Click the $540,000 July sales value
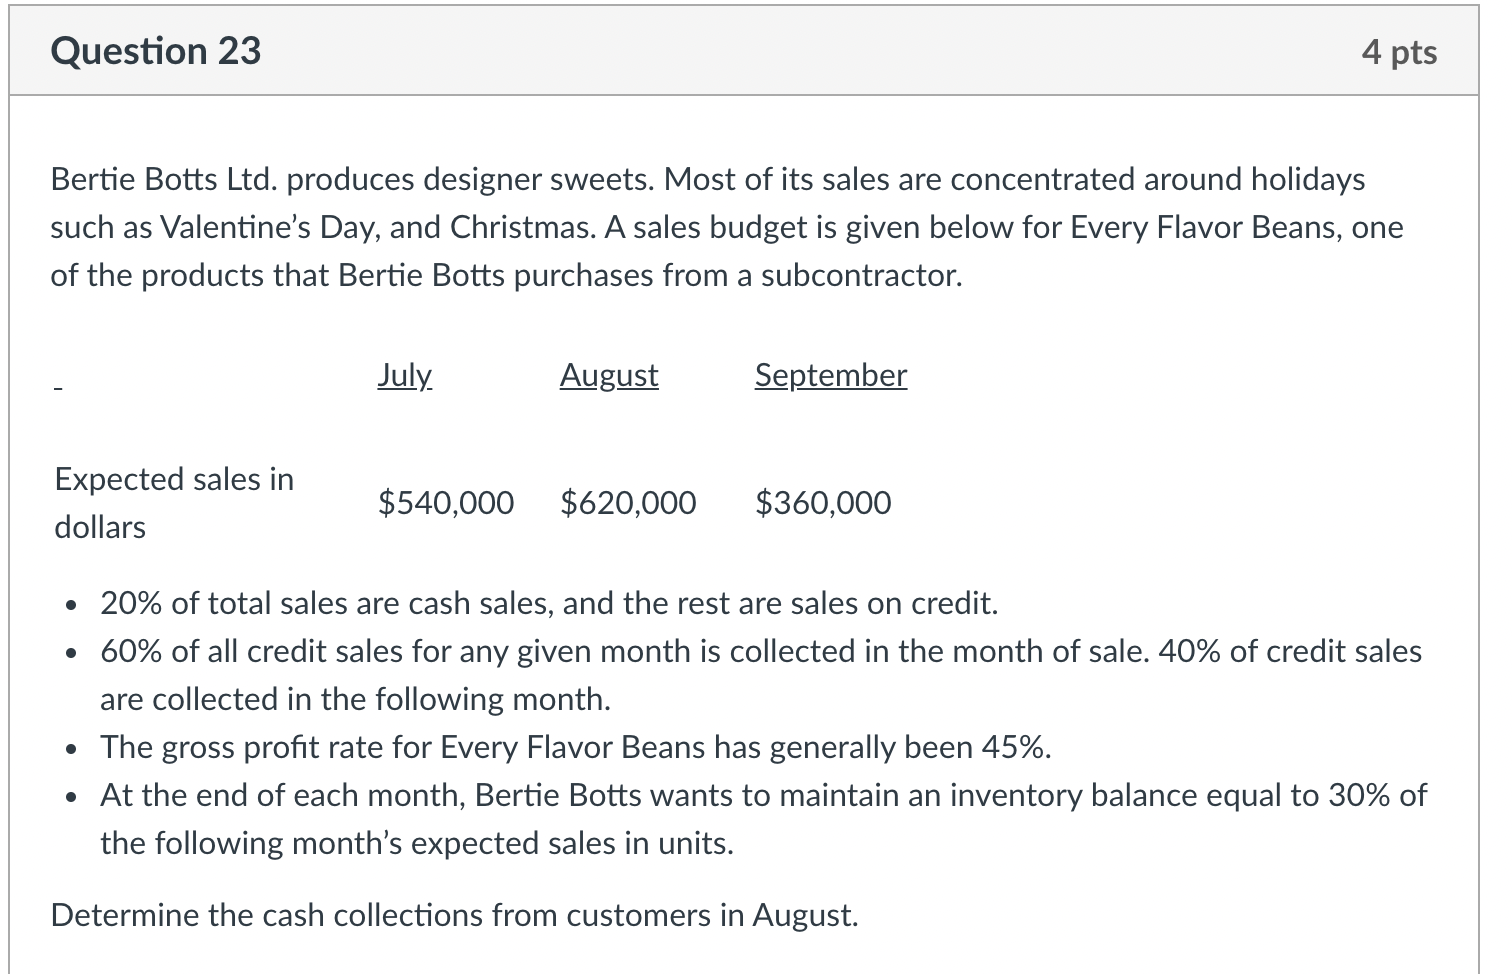1512x974 pixels. (446, 502)
